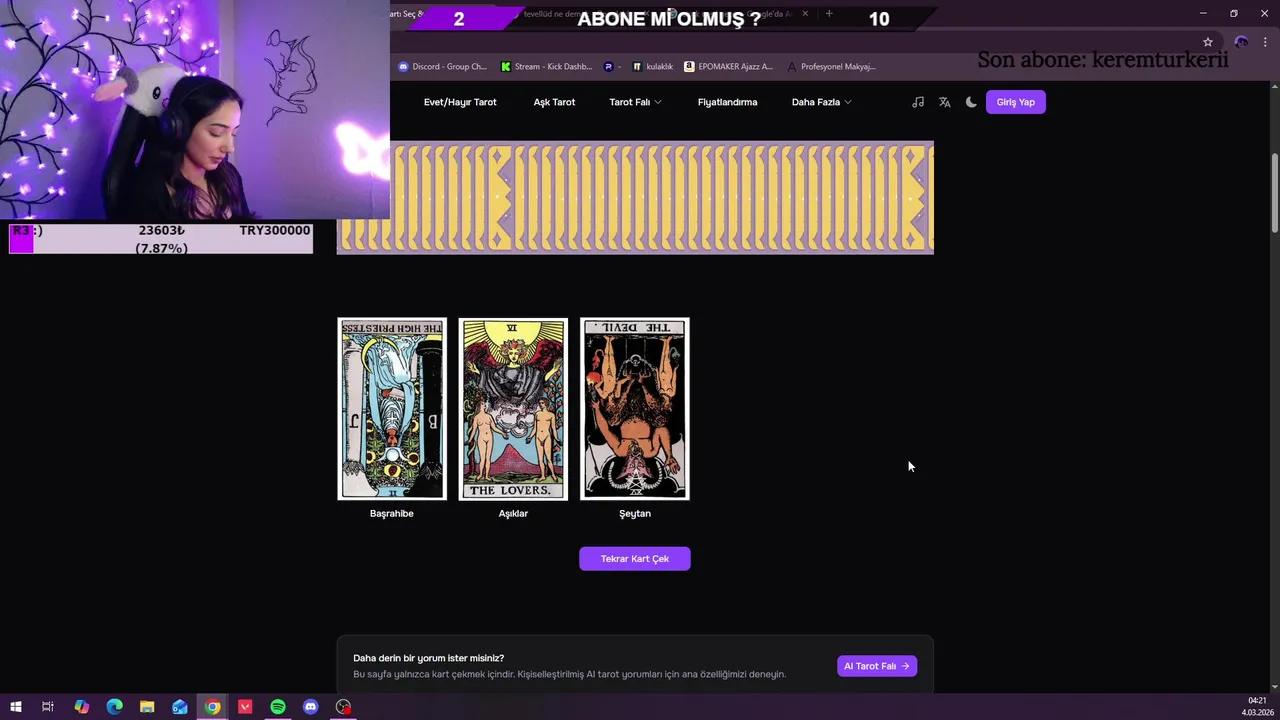Bookmark this page with star icon
The height and width of the screenshot is (720, 1280).
[1208, 42]
